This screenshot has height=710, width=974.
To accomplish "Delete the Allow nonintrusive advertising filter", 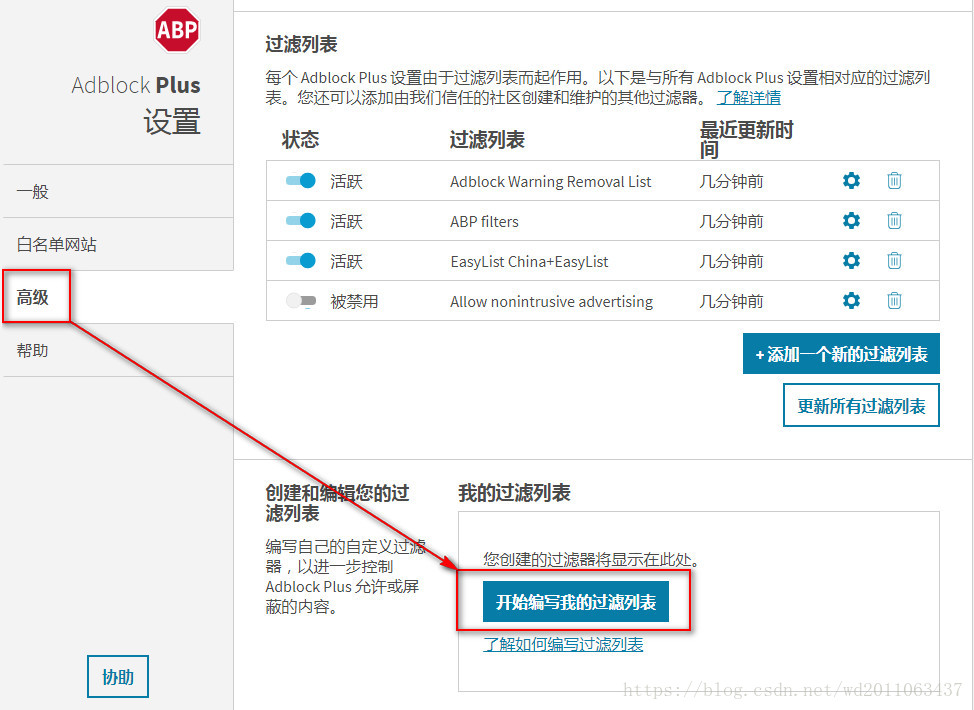I will (x=894, y=301).
